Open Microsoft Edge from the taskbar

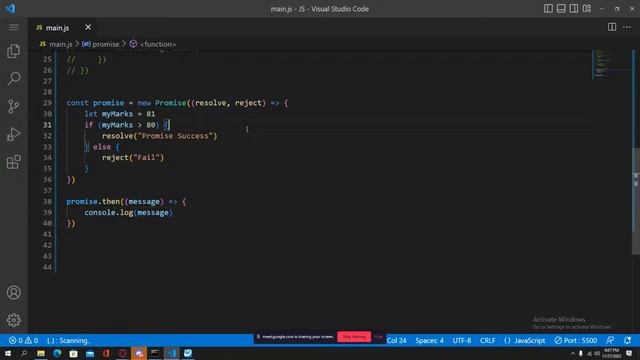(x=57, y=353)
